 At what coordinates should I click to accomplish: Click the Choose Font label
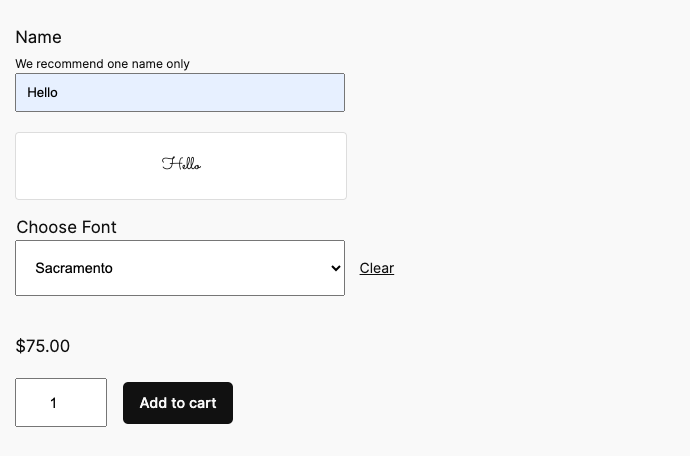[x=67, y=227]
